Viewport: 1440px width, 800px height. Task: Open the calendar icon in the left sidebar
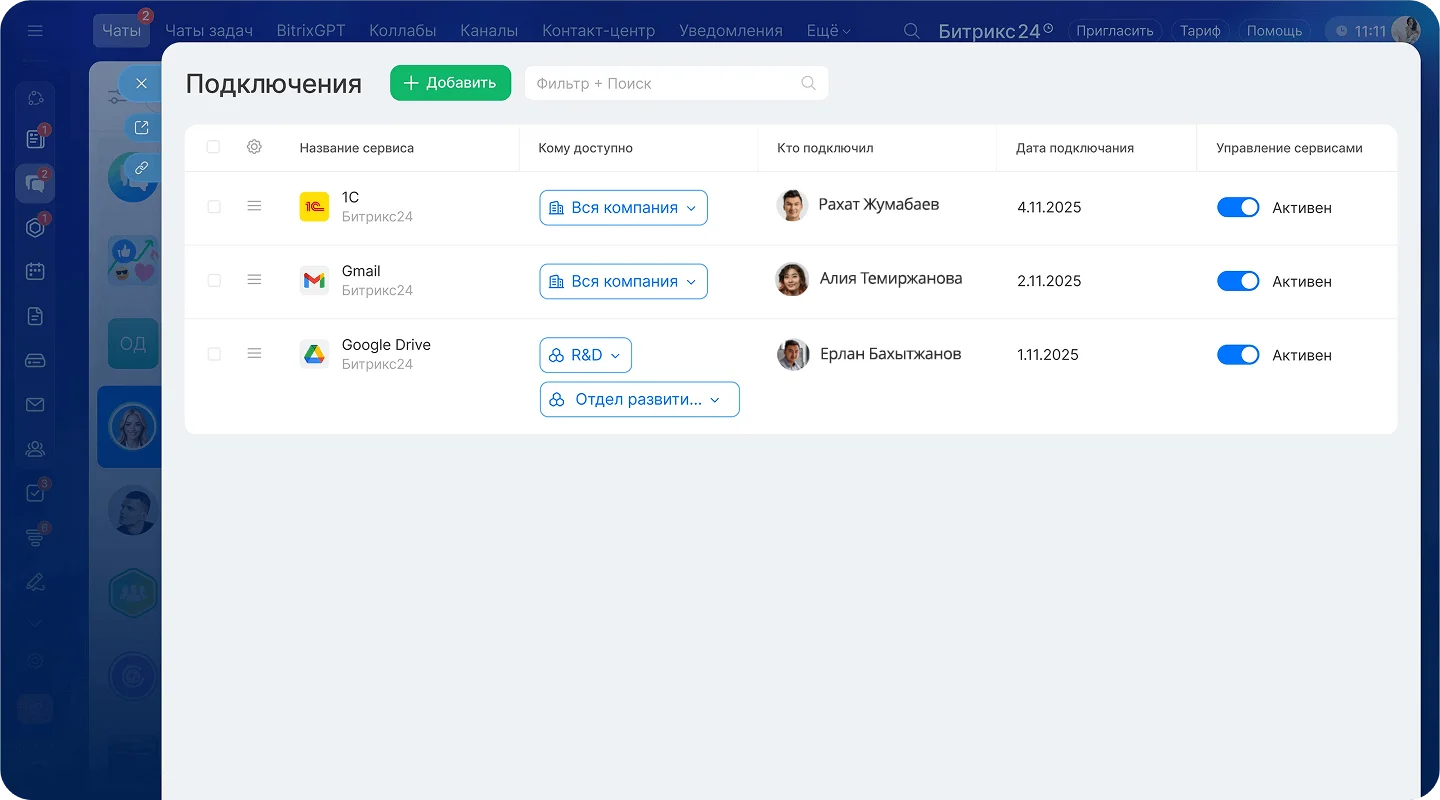pos(35,271)
